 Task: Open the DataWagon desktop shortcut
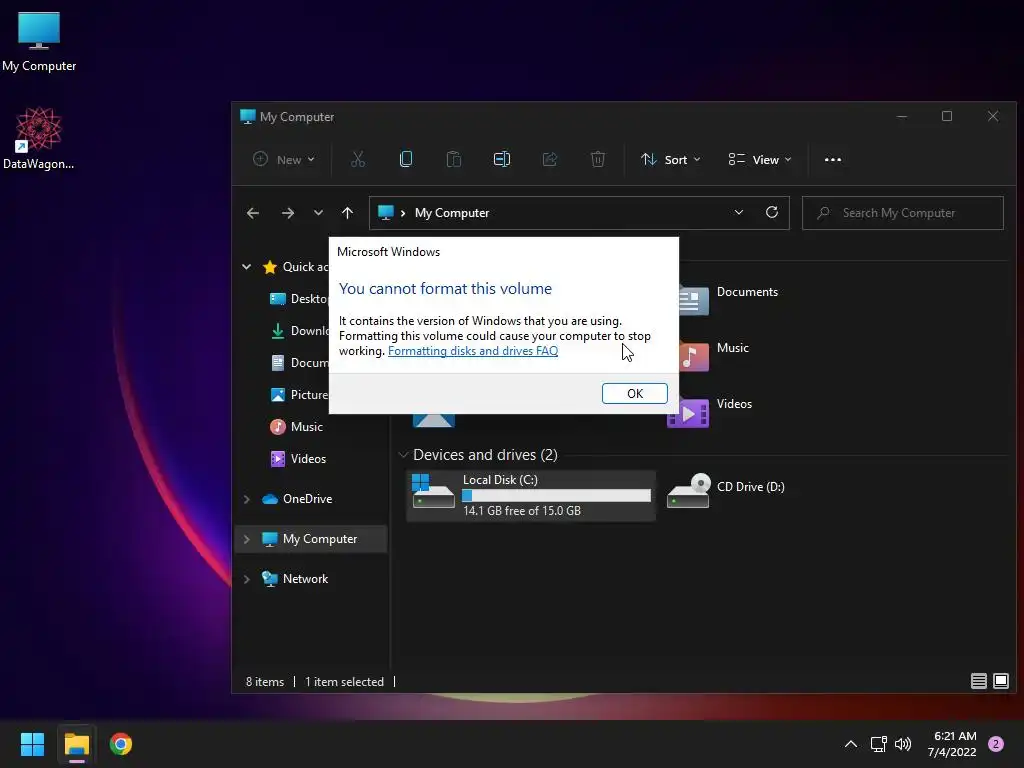point(39,138)
